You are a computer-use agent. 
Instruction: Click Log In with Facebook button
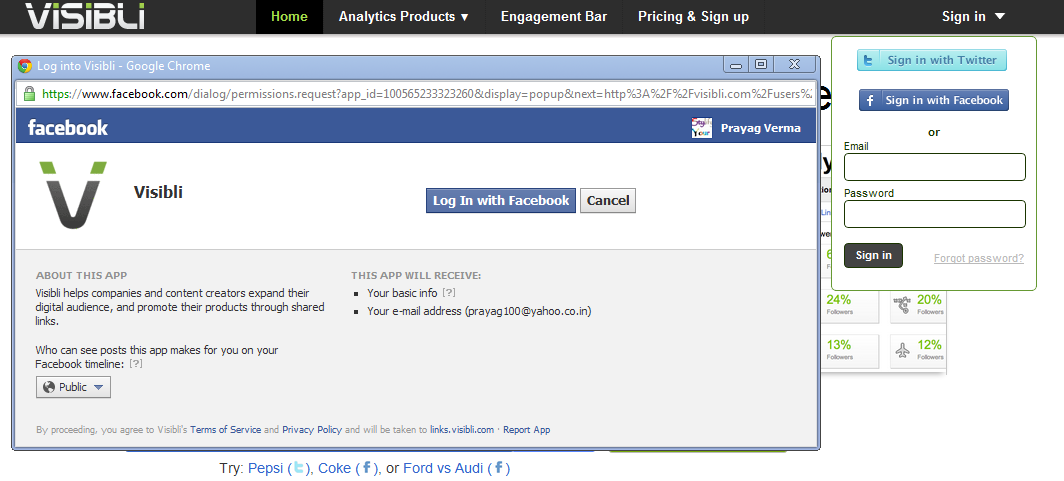(501, 201)
